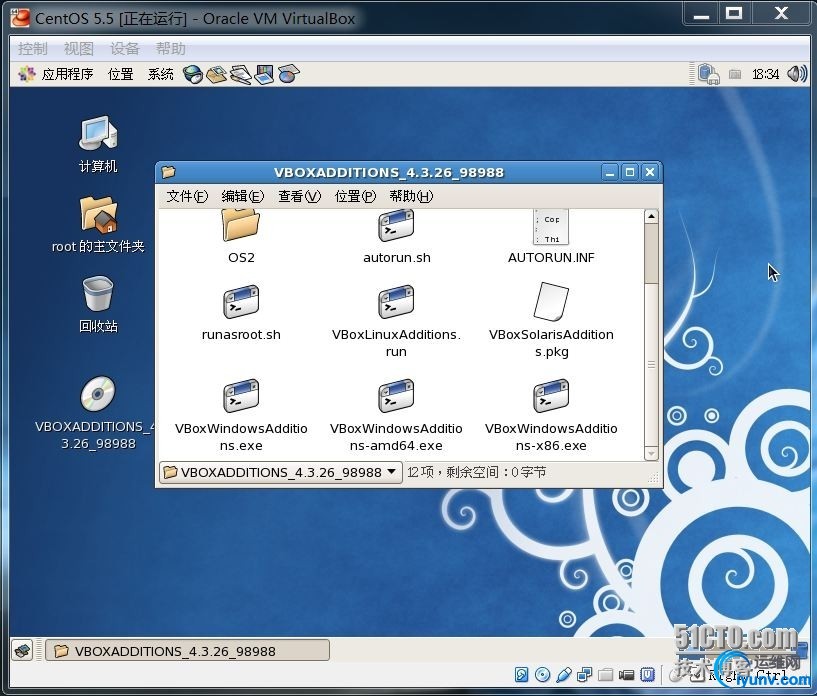This screenshot has height=696, width=817.
Task: Open the 查看(V) menu
Action: pyautogui.click(x=299, y=196)
